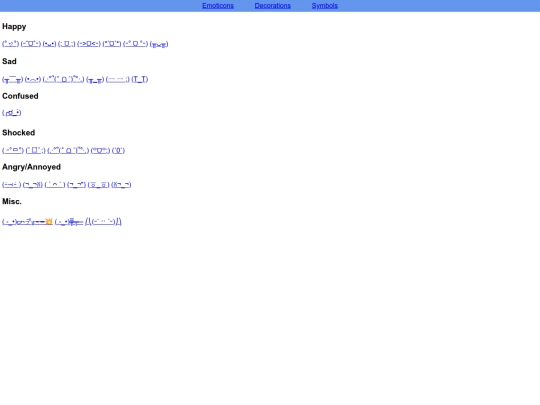The width and height of the screenshot is (540, 405).
Task: Pick the first Angry/Annoyed emoticon
Action: (11, 185)
